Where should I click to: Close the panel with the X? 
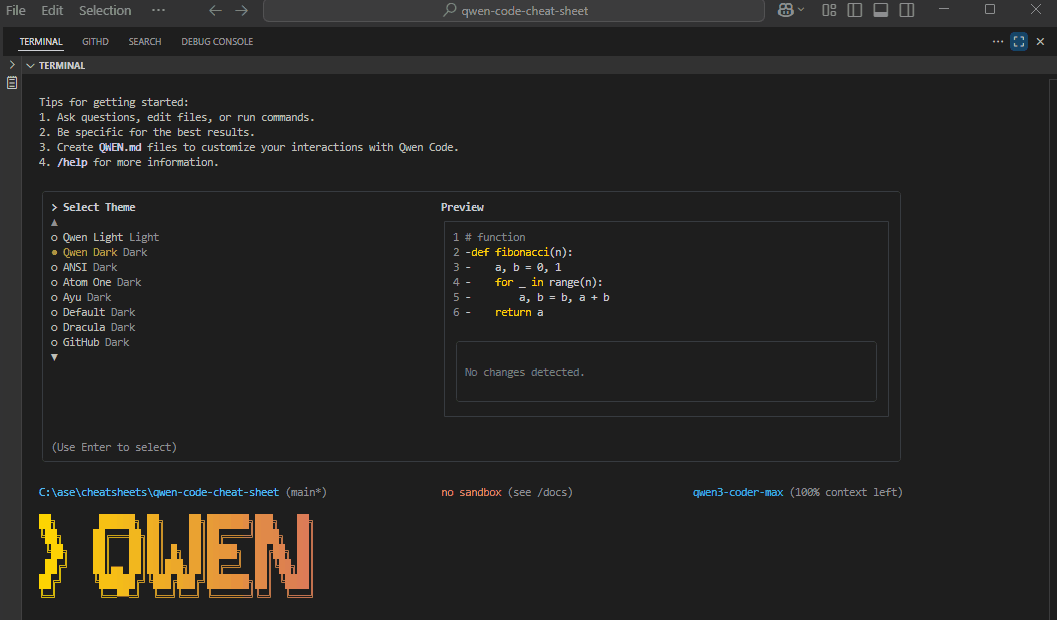1040,42
